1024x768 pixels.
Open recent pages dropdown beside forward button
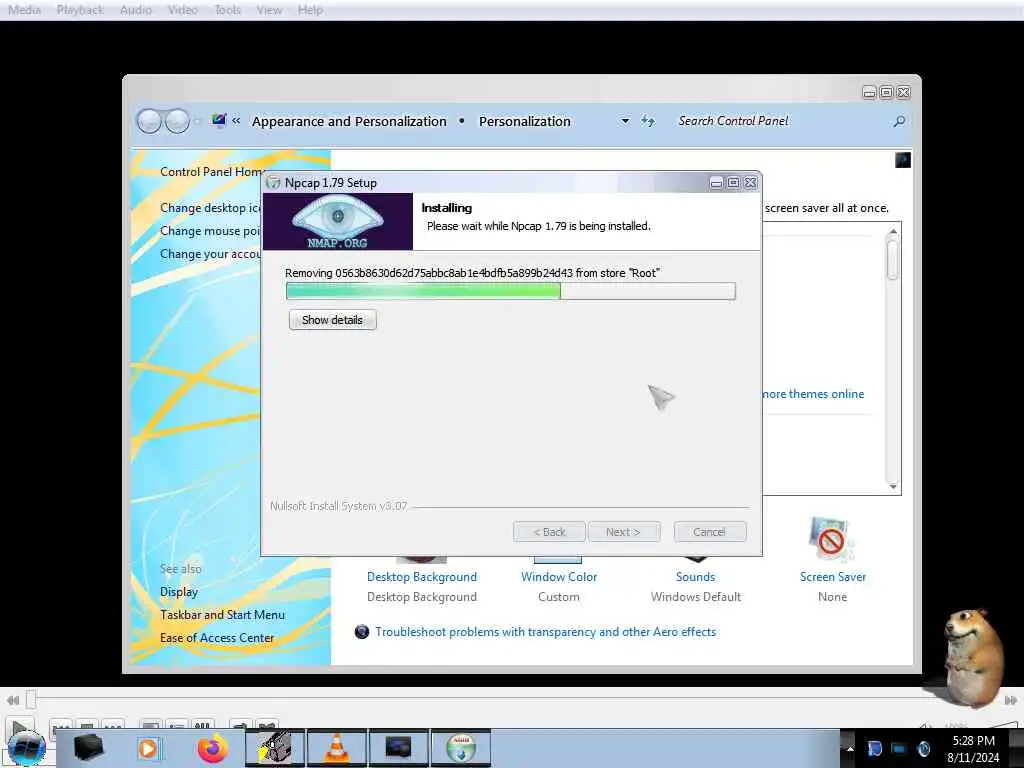point(197,121)
